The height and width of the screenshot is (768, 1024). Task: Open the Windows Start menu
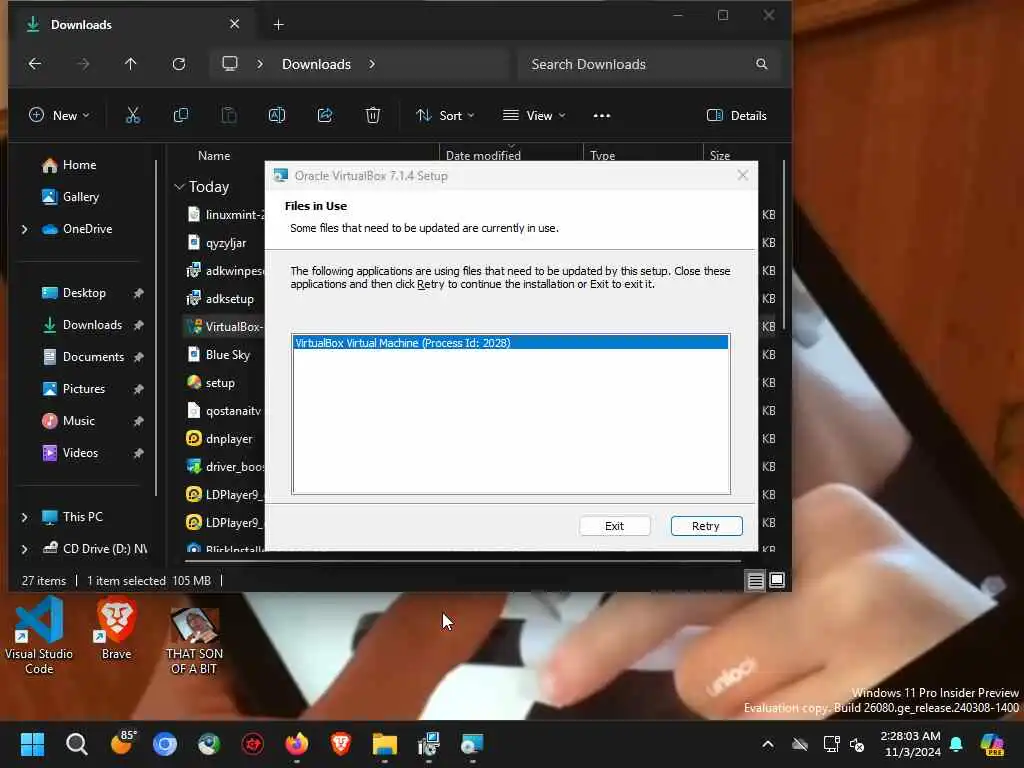coord(32,744)
